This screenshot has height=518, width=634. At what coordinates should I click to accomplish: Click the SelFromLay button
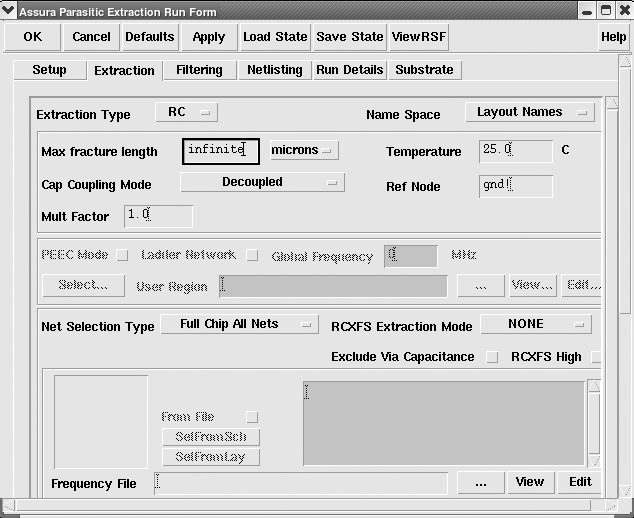211,457
